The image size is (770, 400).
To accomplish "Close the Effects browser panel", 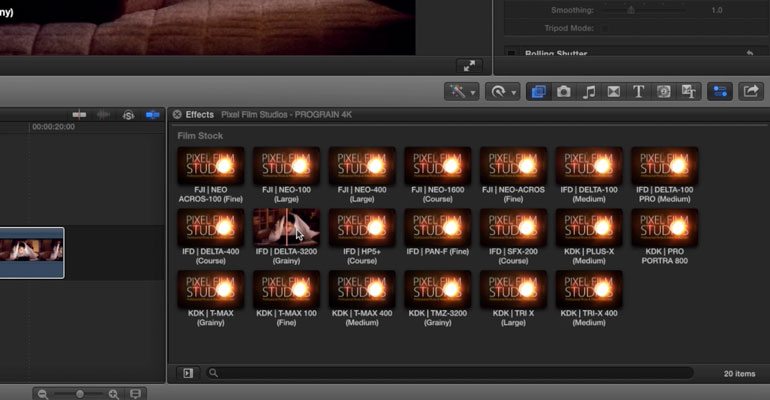I will tap(177, 114).
